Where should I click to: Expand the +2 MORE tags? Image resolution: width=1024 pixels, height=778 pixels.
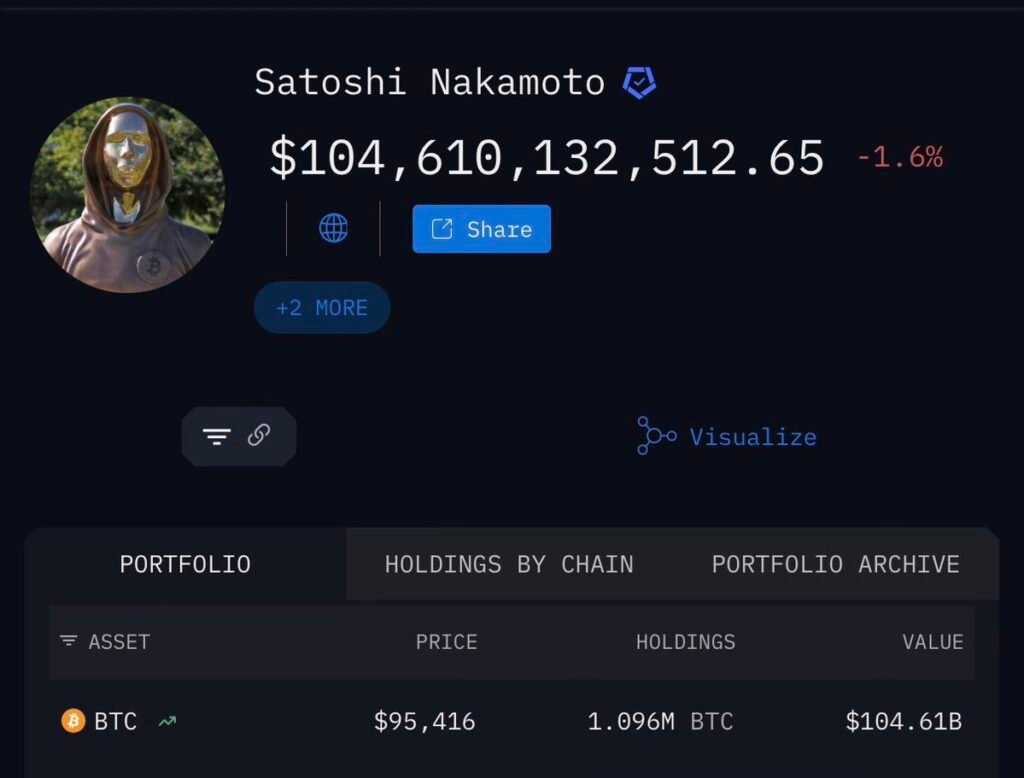[322, 308]
